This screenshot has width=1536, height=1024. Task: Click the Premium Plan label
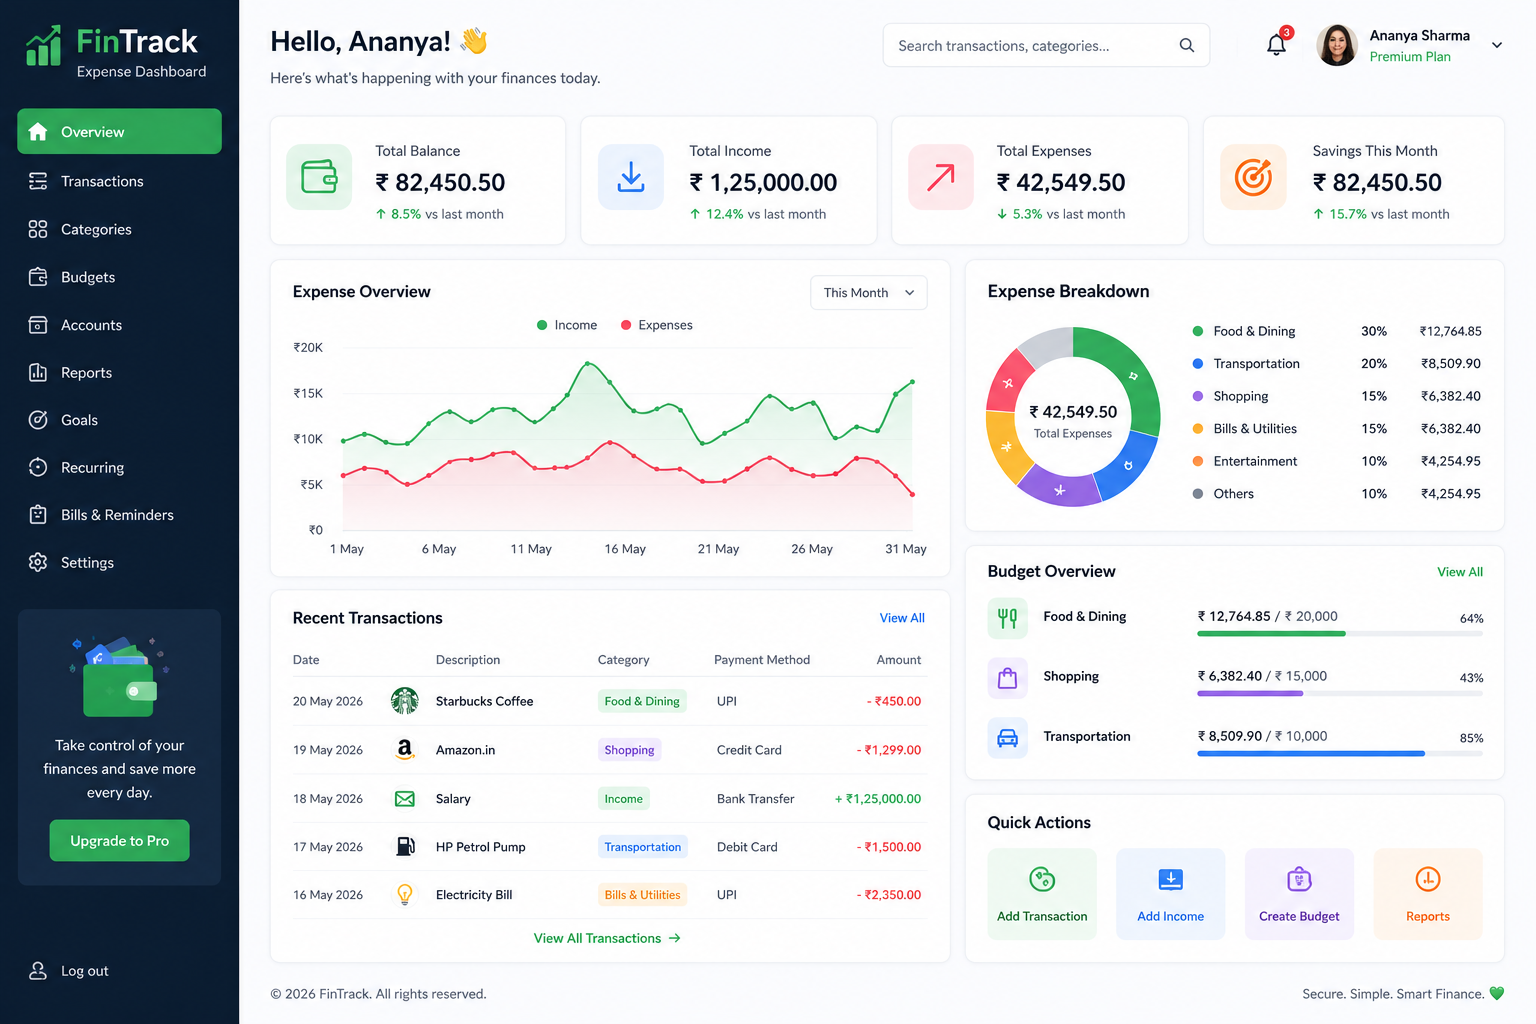point(1410,56)
